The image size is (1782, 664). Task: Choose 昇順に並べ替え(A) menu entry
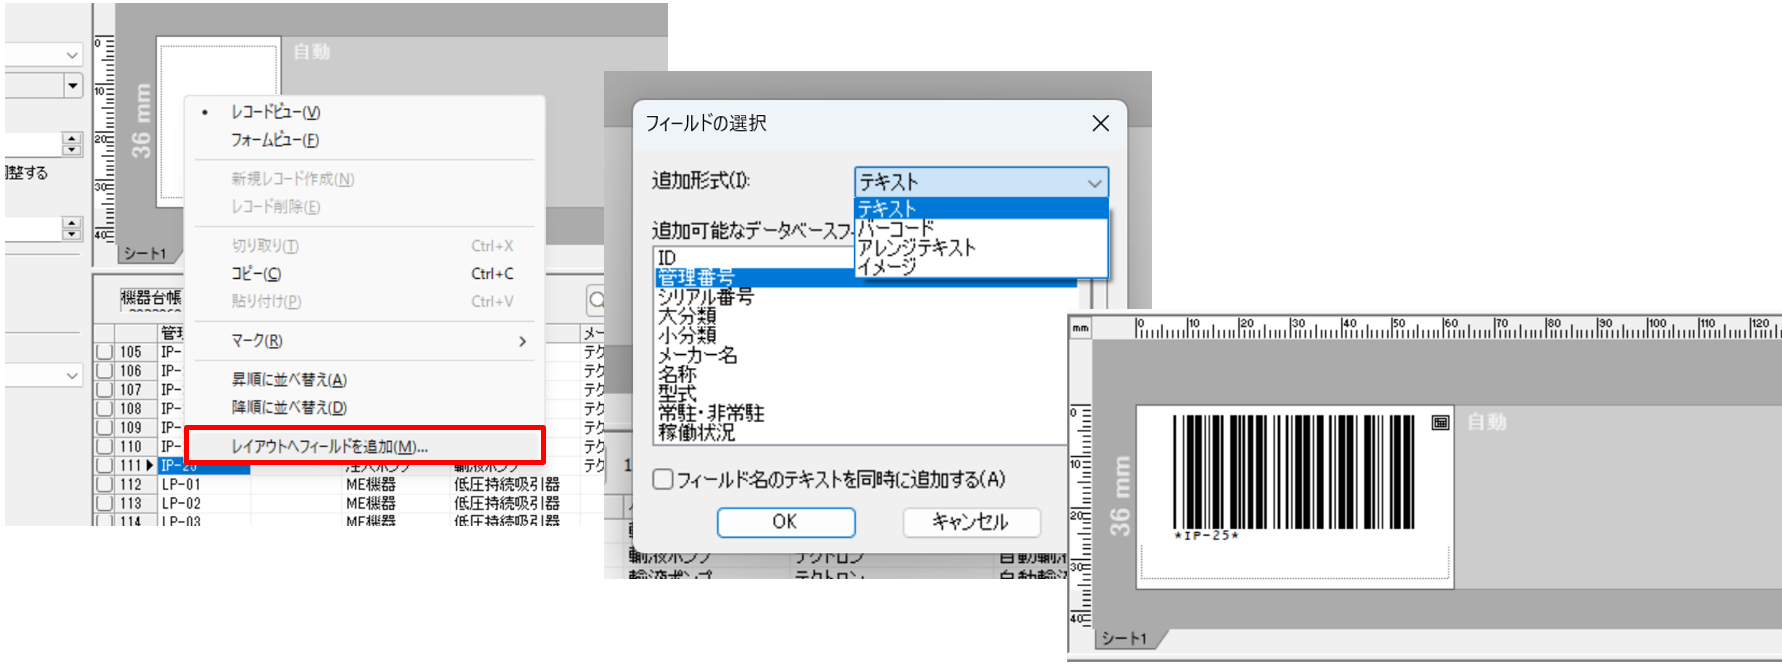[x=289, y=380]
